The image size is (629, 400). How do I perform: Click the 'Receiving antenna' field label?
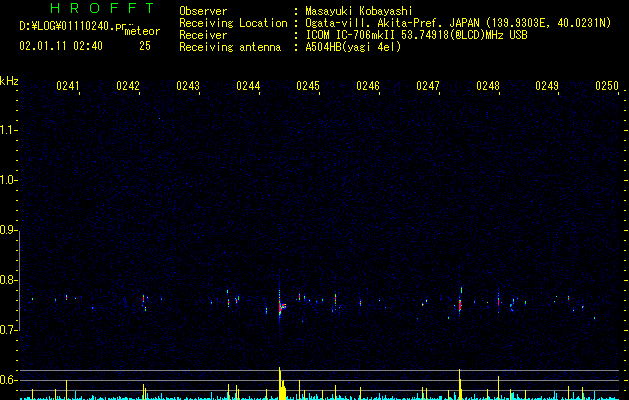coord(230,47)
